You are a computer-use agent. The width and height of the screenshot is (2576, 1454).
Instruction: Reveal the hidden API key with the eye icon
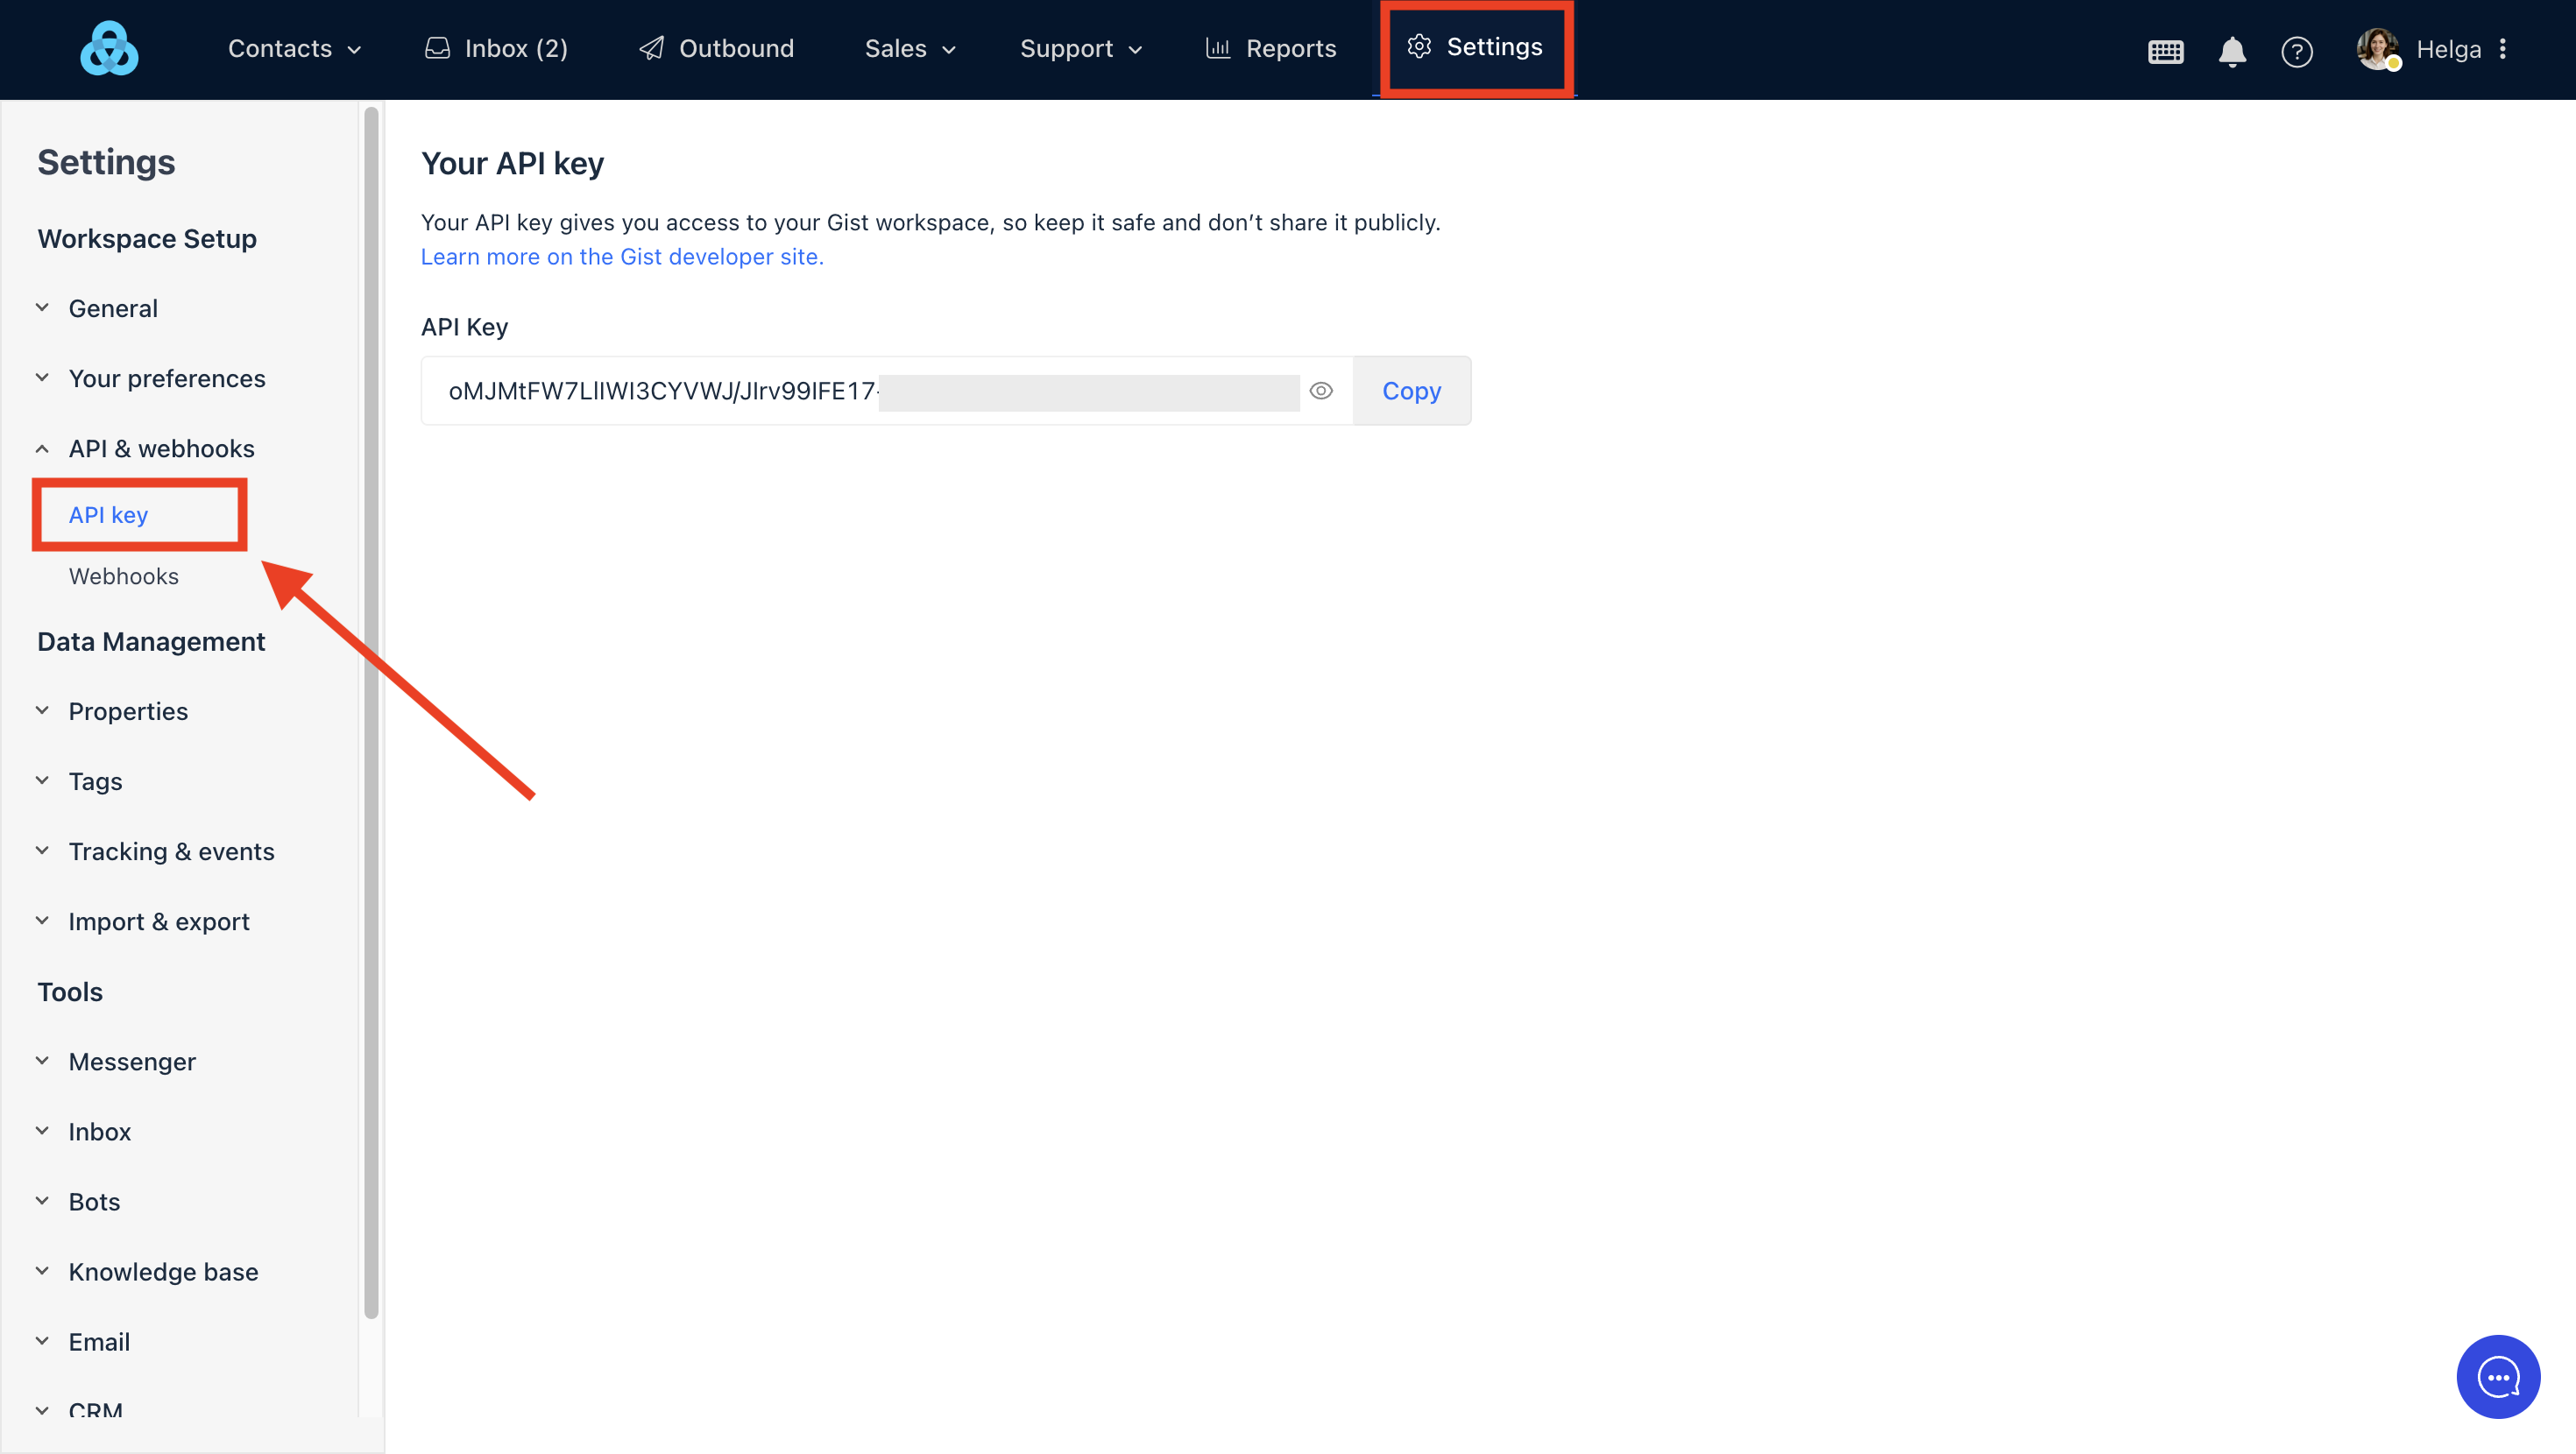(1321, 391)
